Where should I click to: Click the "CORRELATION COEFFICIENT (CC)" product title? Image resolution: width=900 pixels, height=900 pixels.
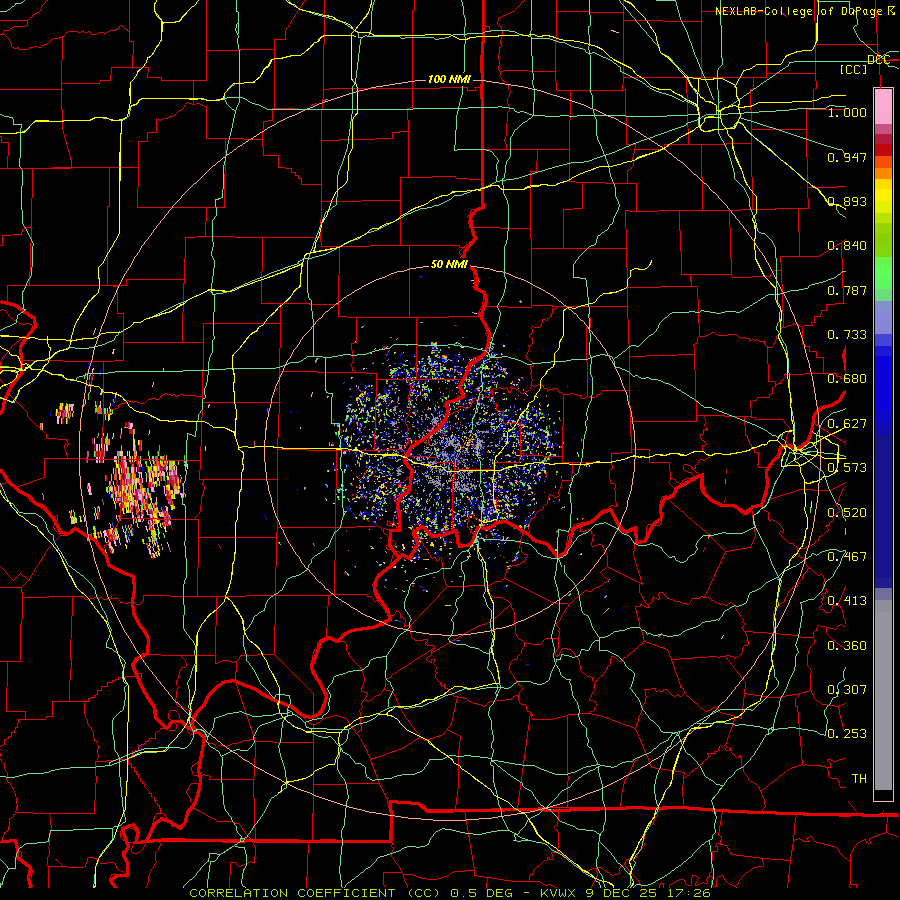tap(315, 893)
